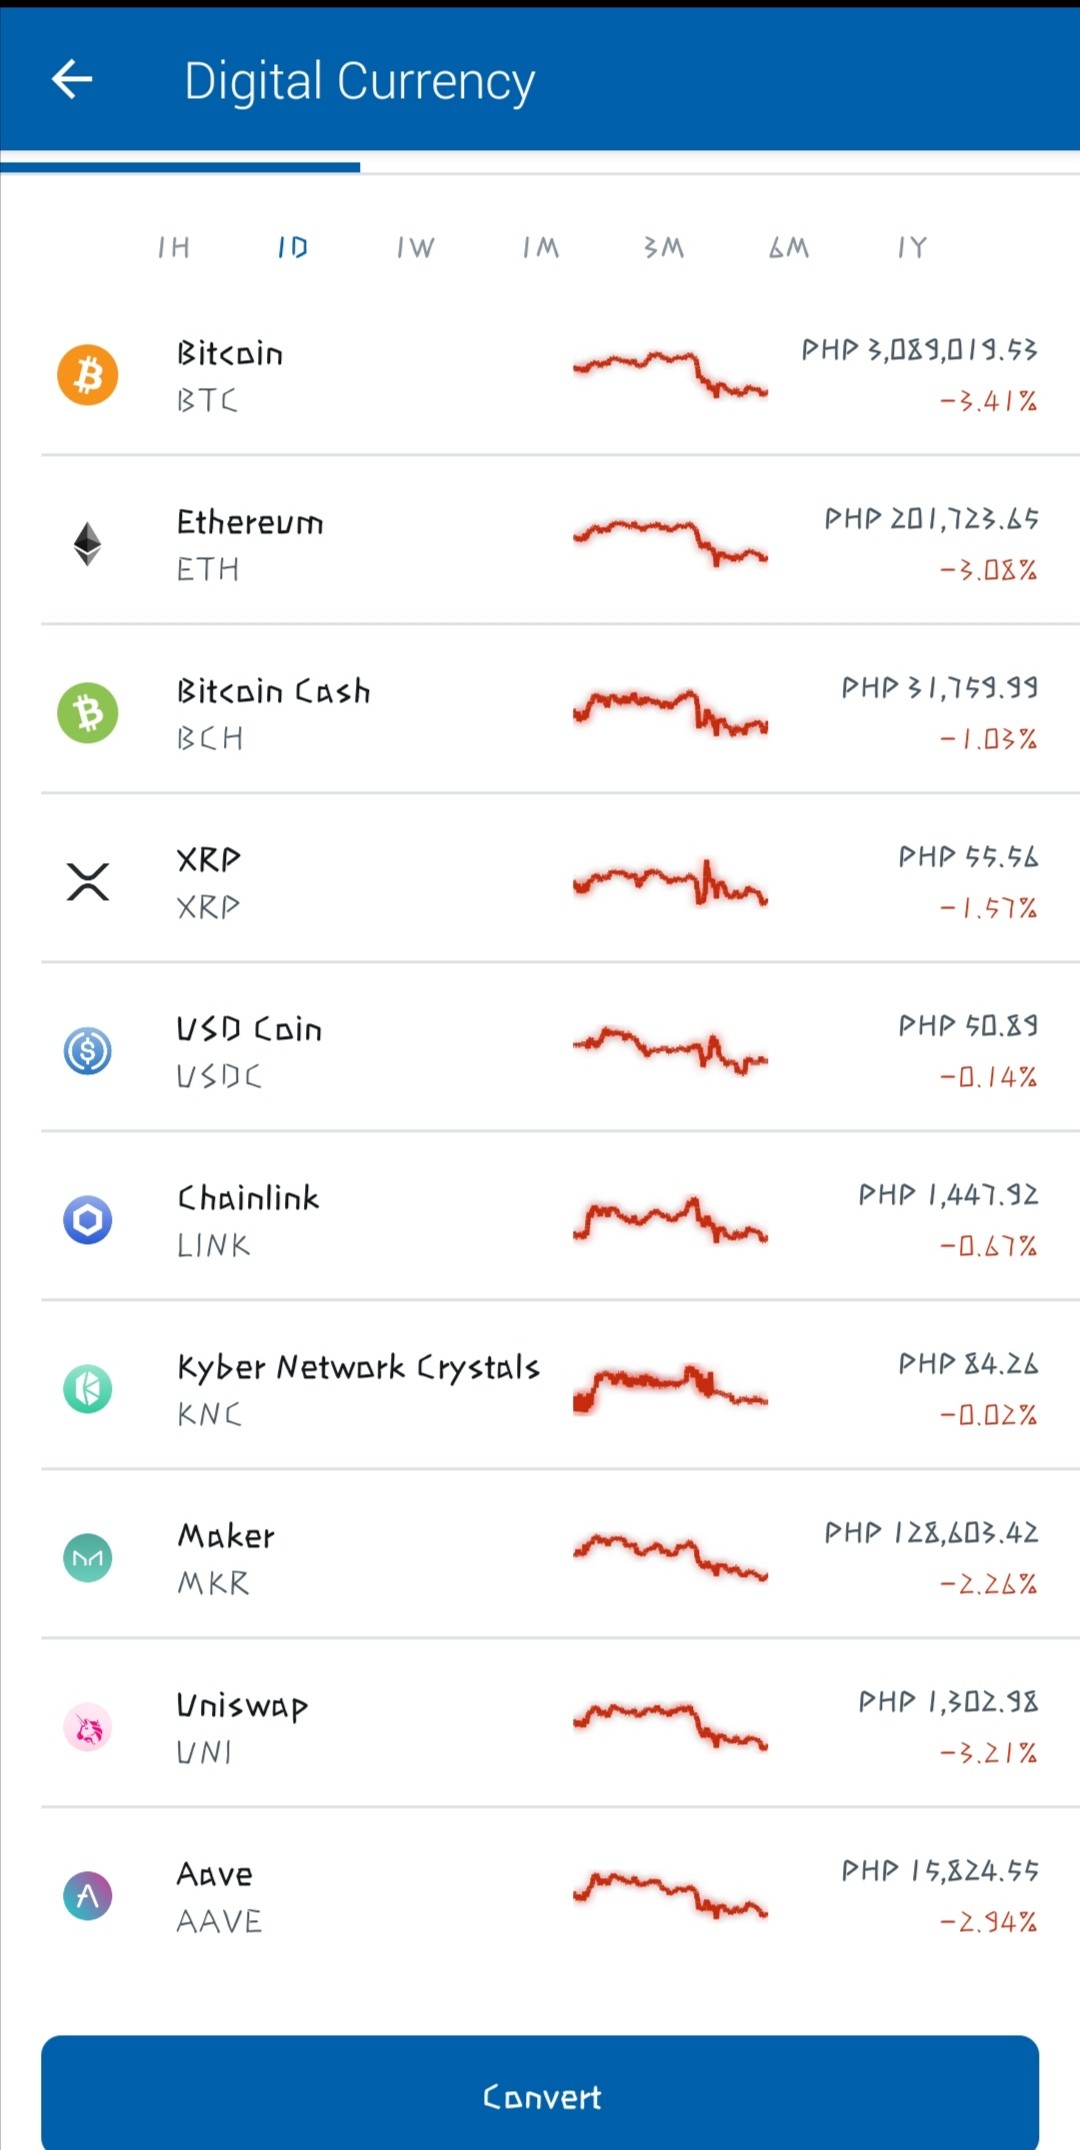Tap the Ethereum diamond icon
This screenshot has width=1080, height=2150.
88,544
